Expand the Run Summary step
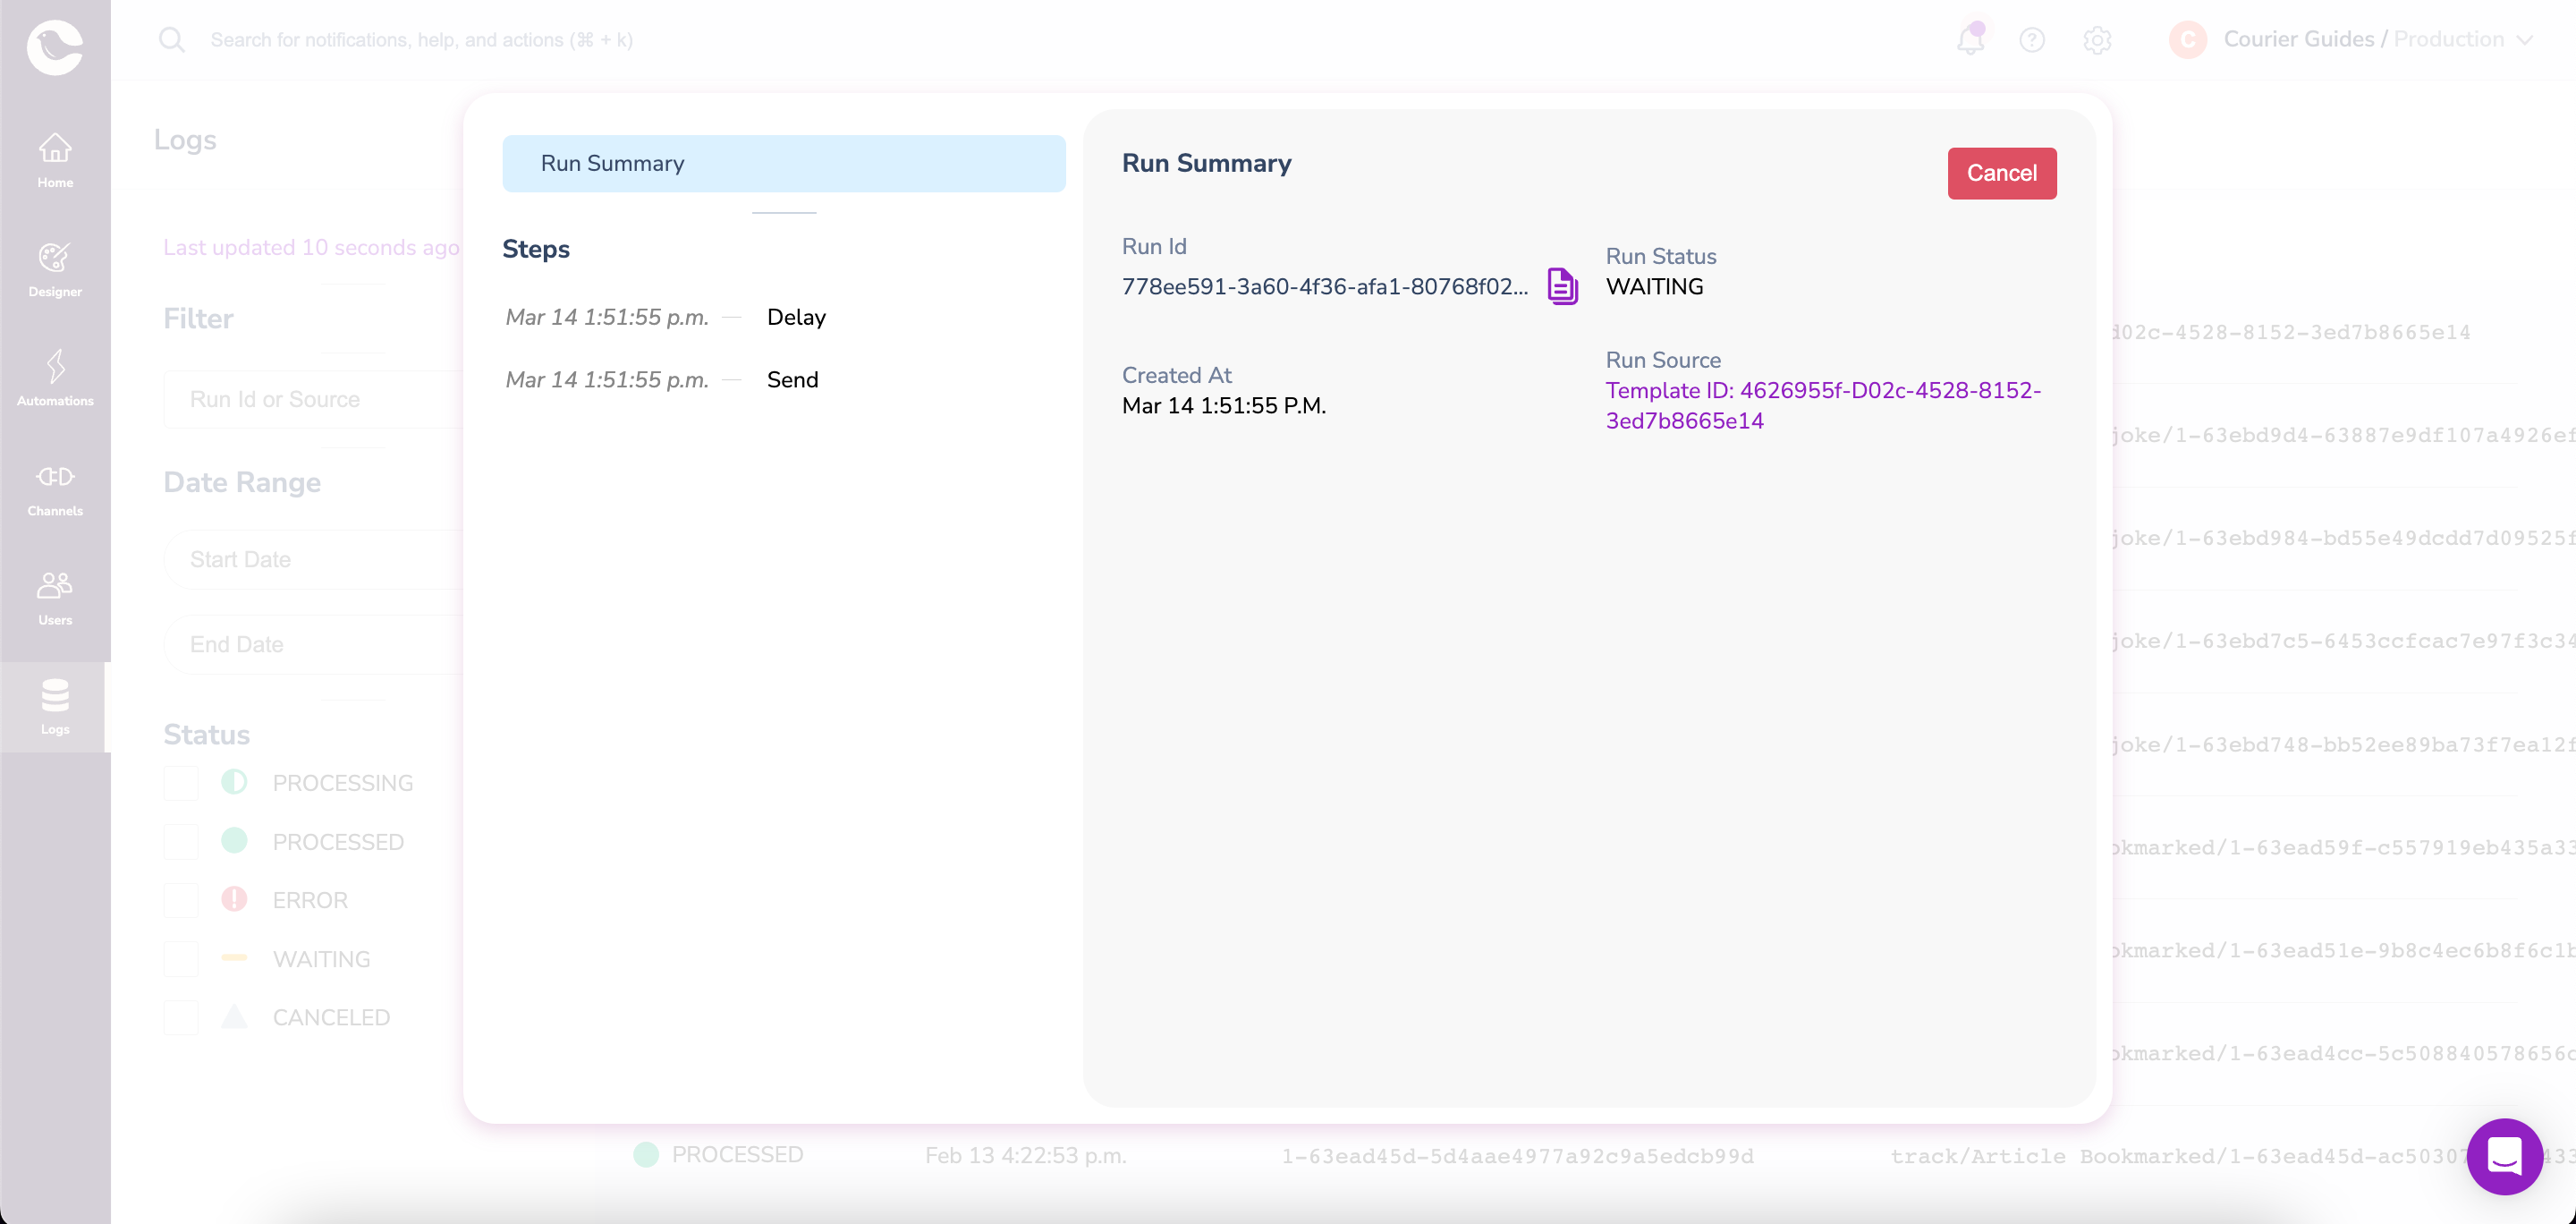The image size is (2576, 1224). pyautogui.click(x=784, y=163)
